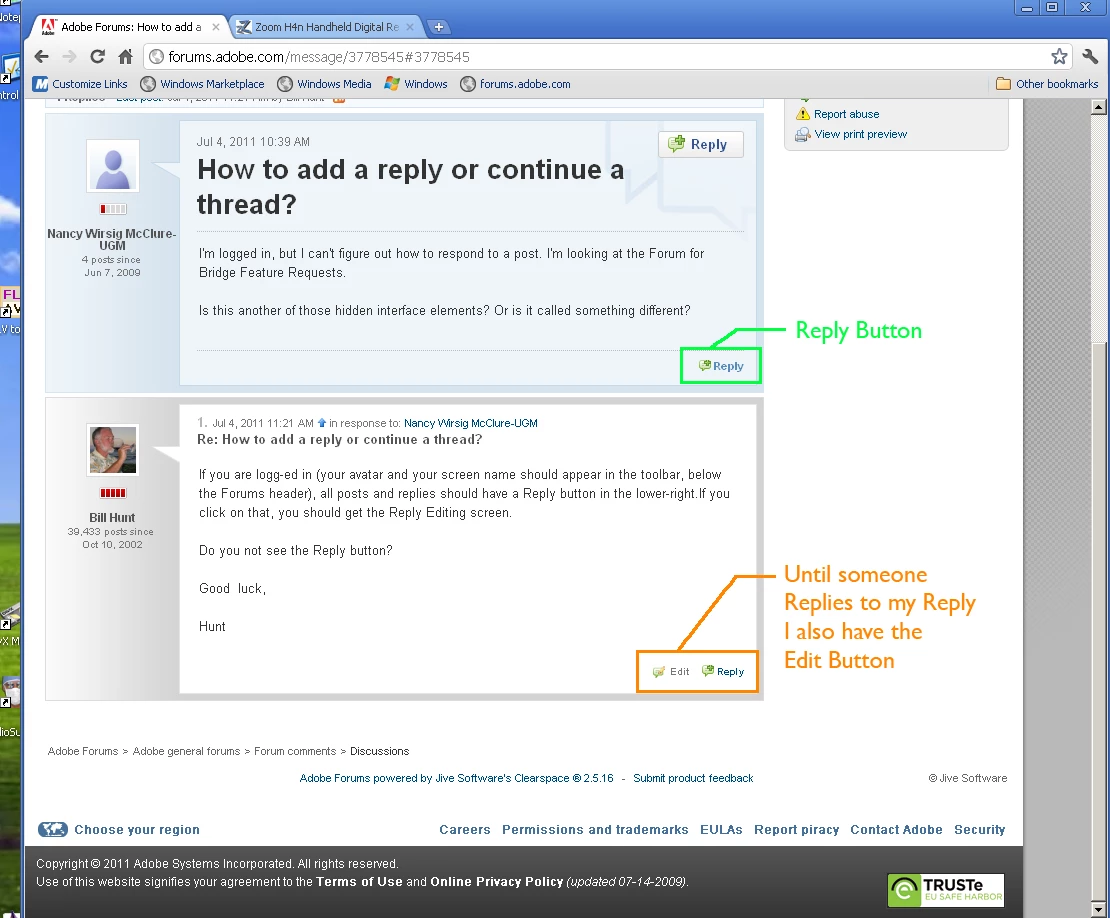This screenshot has height=918, width=1110.
Task: Reply to Nancy's original post at bottom
Action: pyautogui.click(x=721, y=366)
